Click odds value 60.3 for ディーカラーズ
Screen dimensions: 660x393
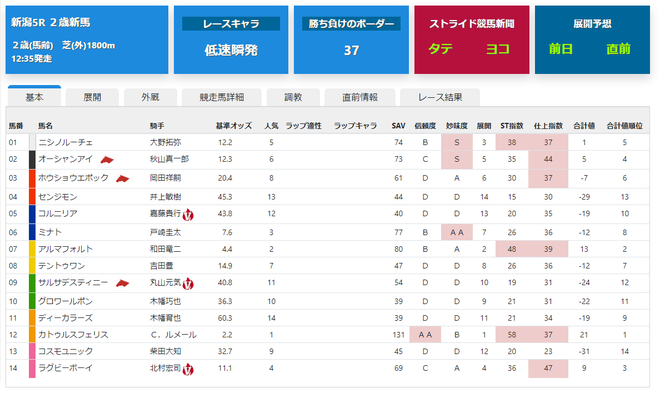pos(225,318)
